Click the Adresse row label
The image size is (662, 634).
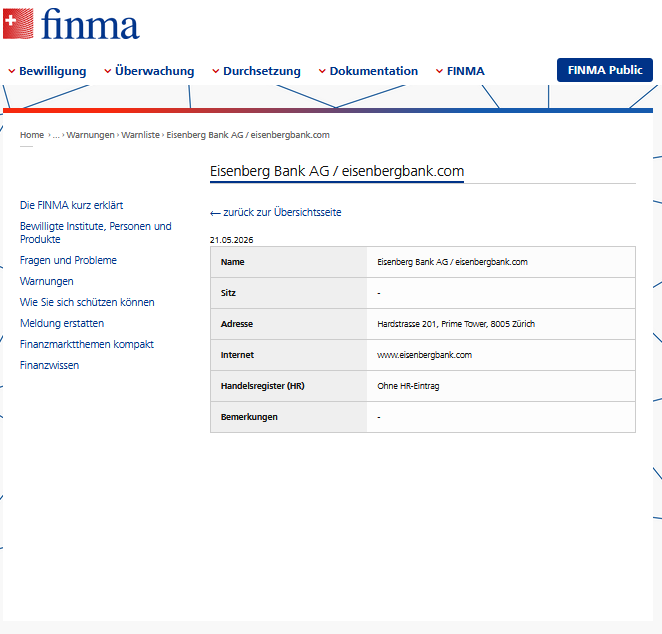(x=236, y=324)
